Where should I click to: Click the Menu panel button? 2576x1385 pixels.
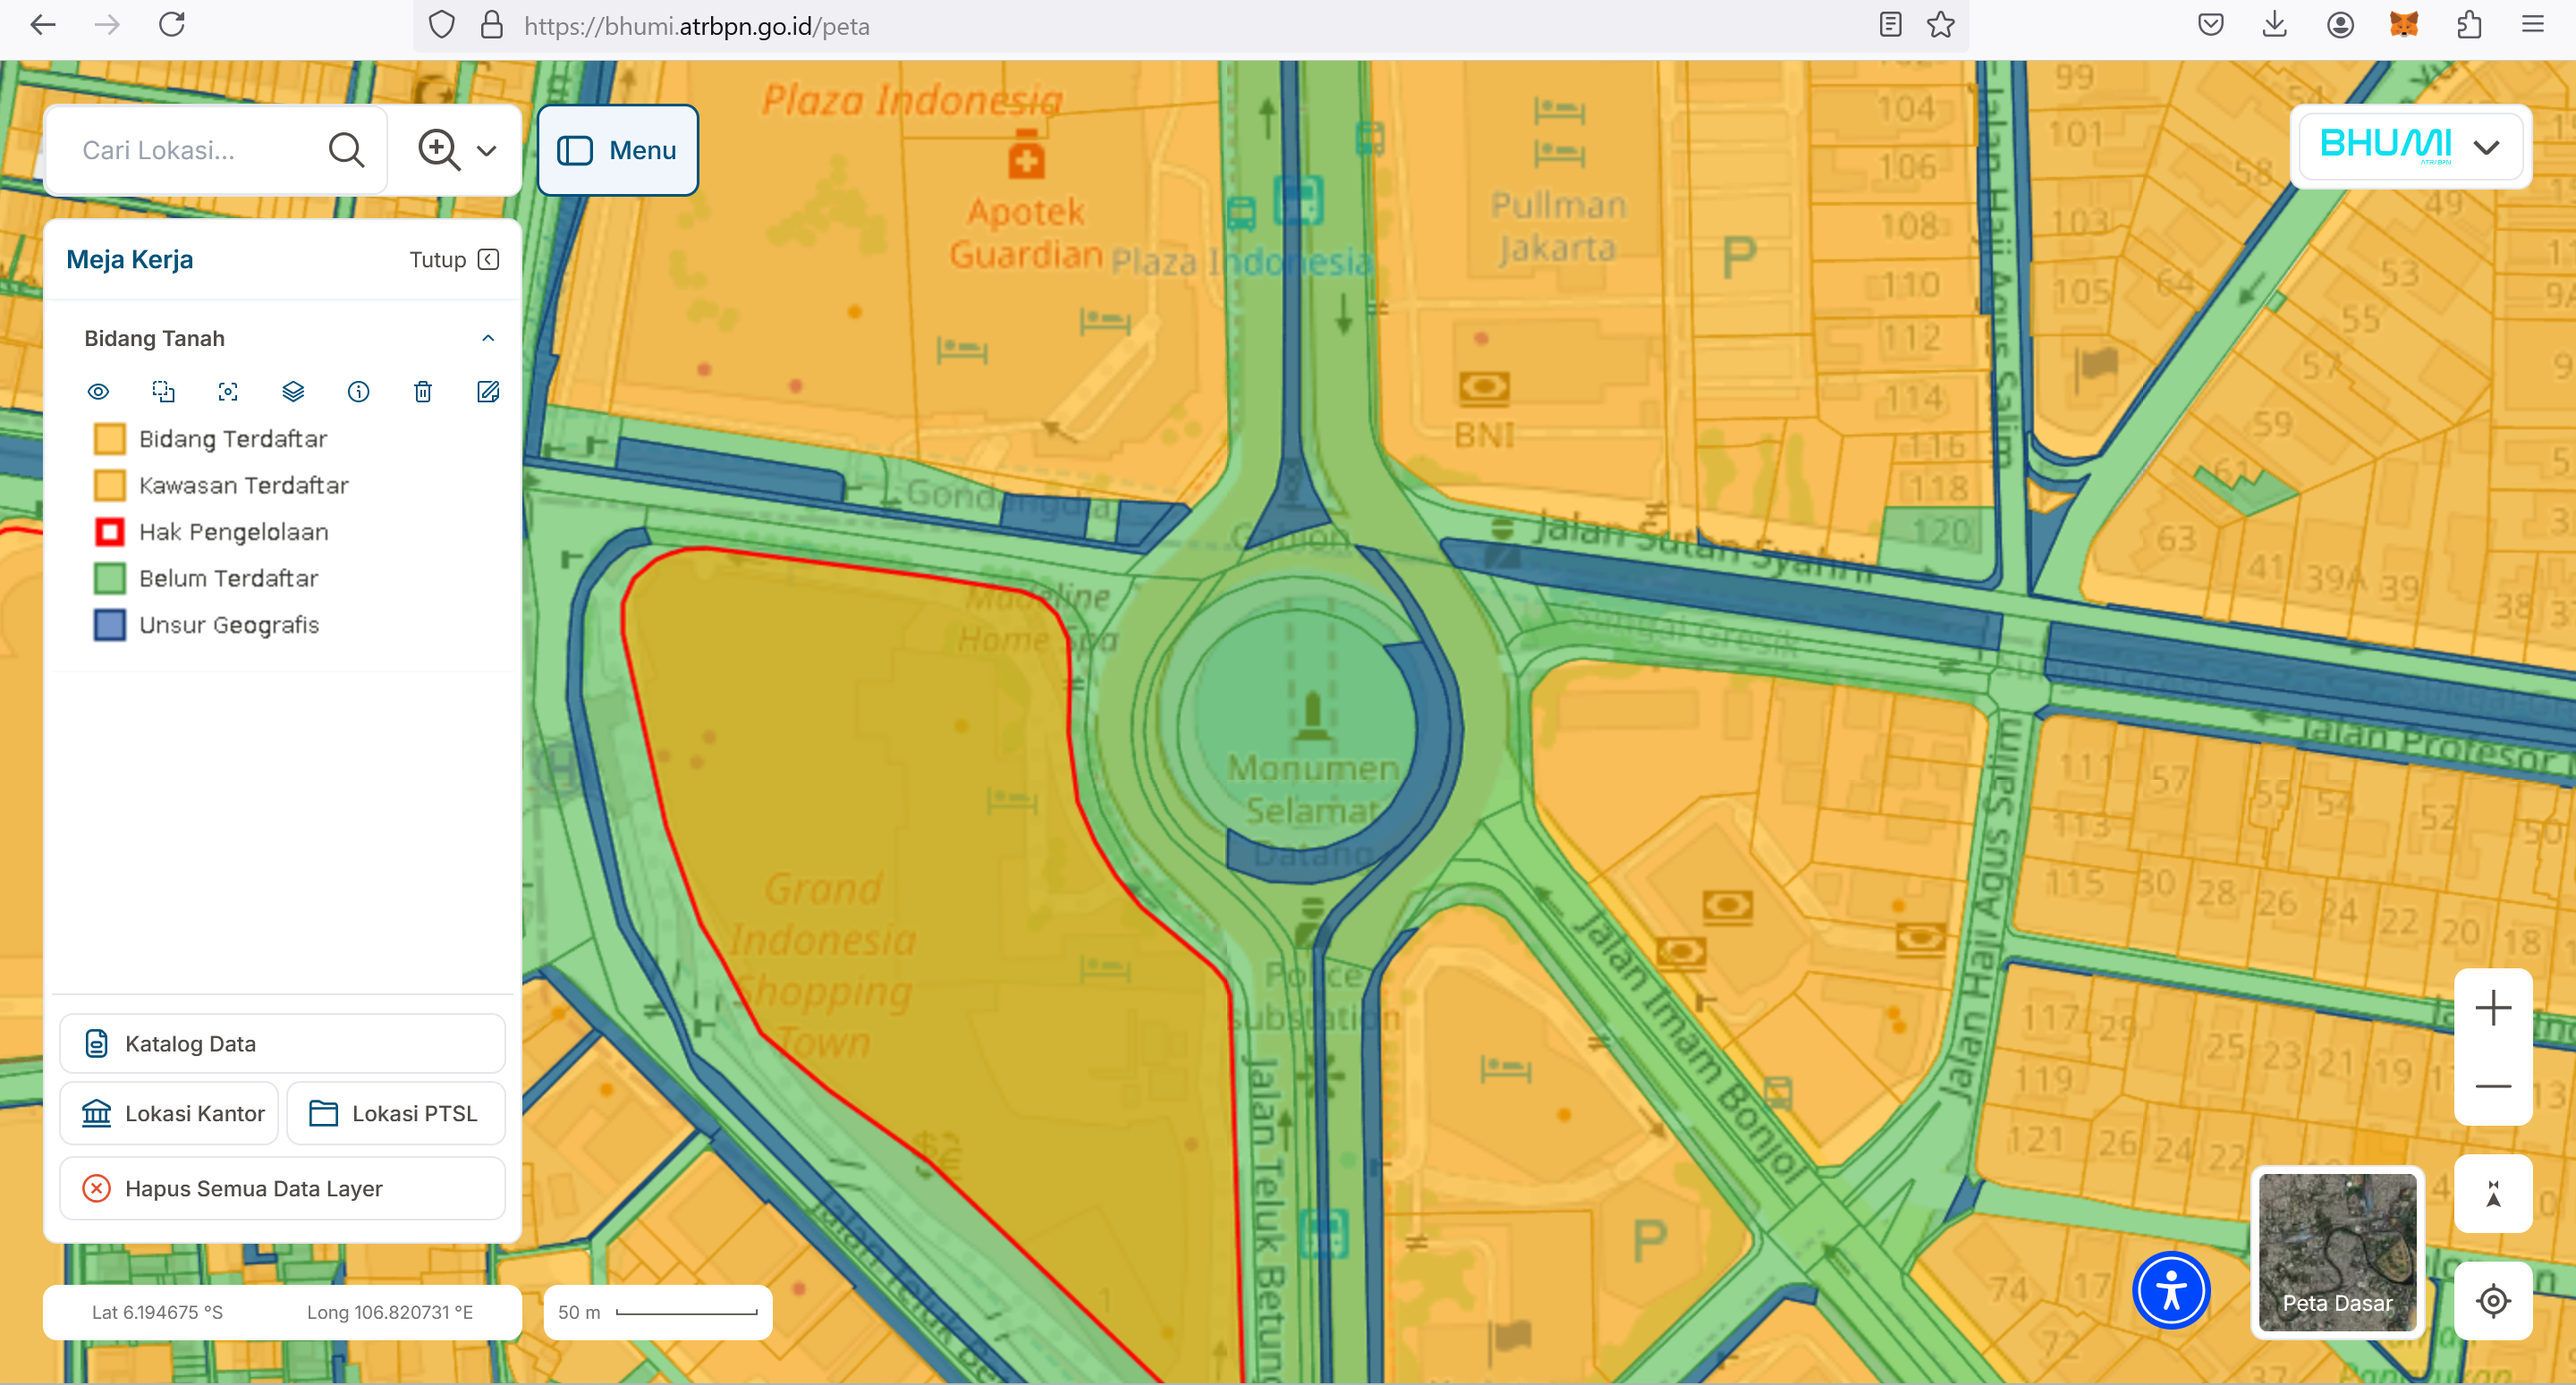point(618,150)
